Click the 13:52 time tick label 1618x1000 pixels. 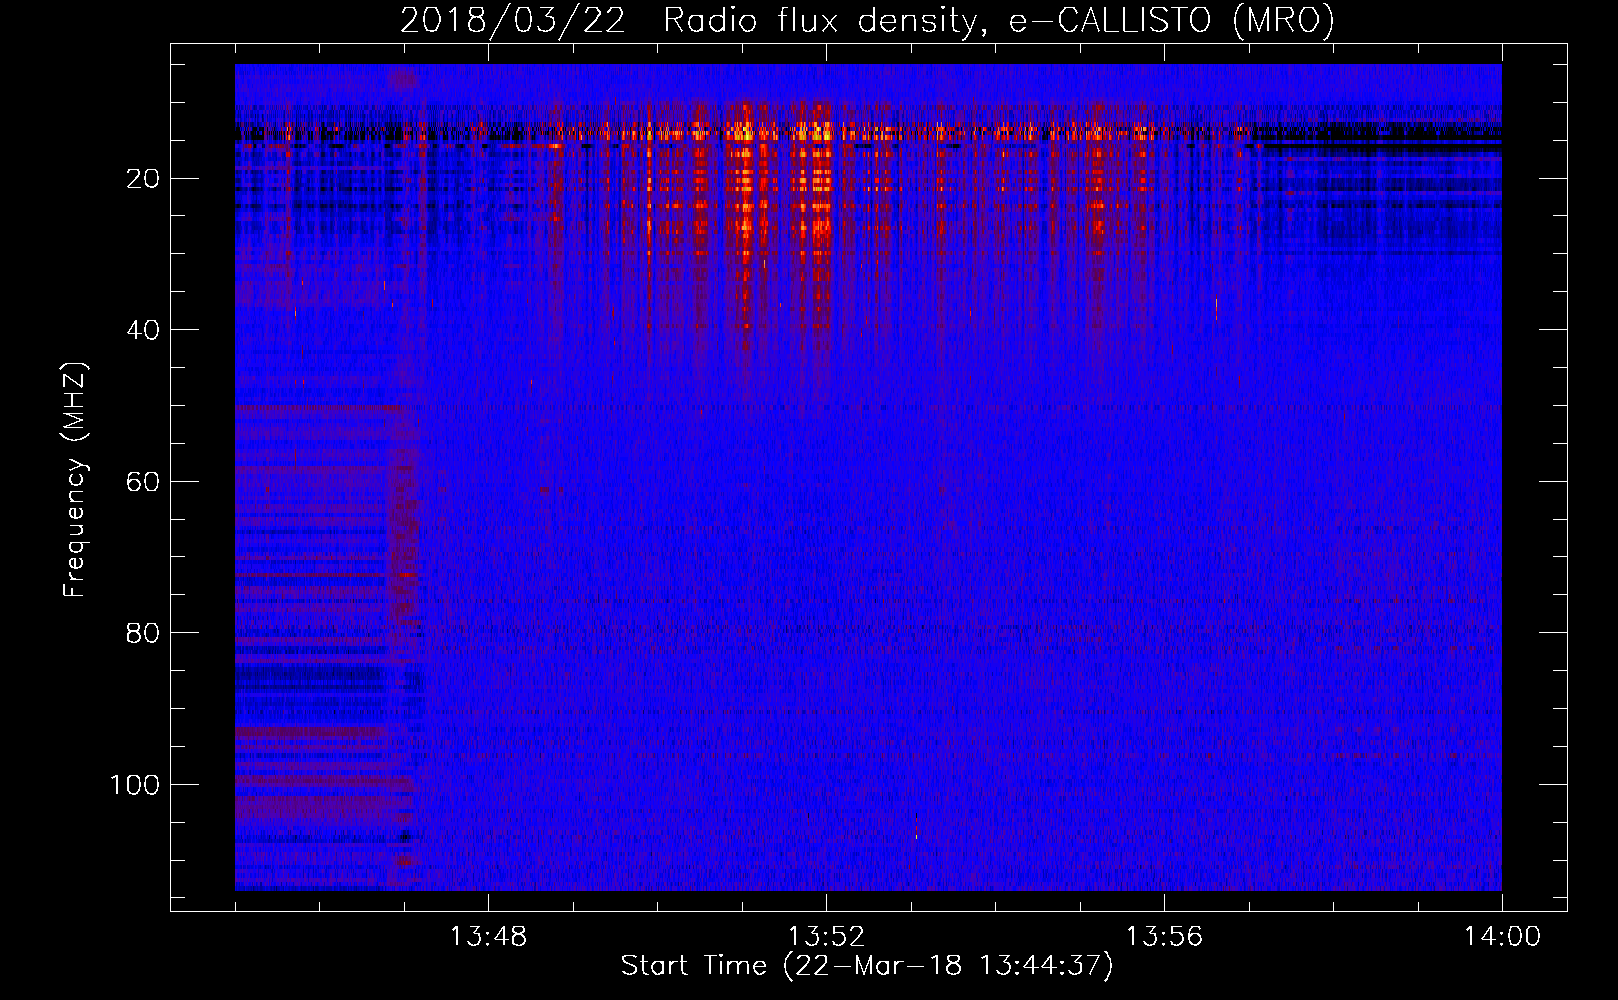(x=826, y=937)
